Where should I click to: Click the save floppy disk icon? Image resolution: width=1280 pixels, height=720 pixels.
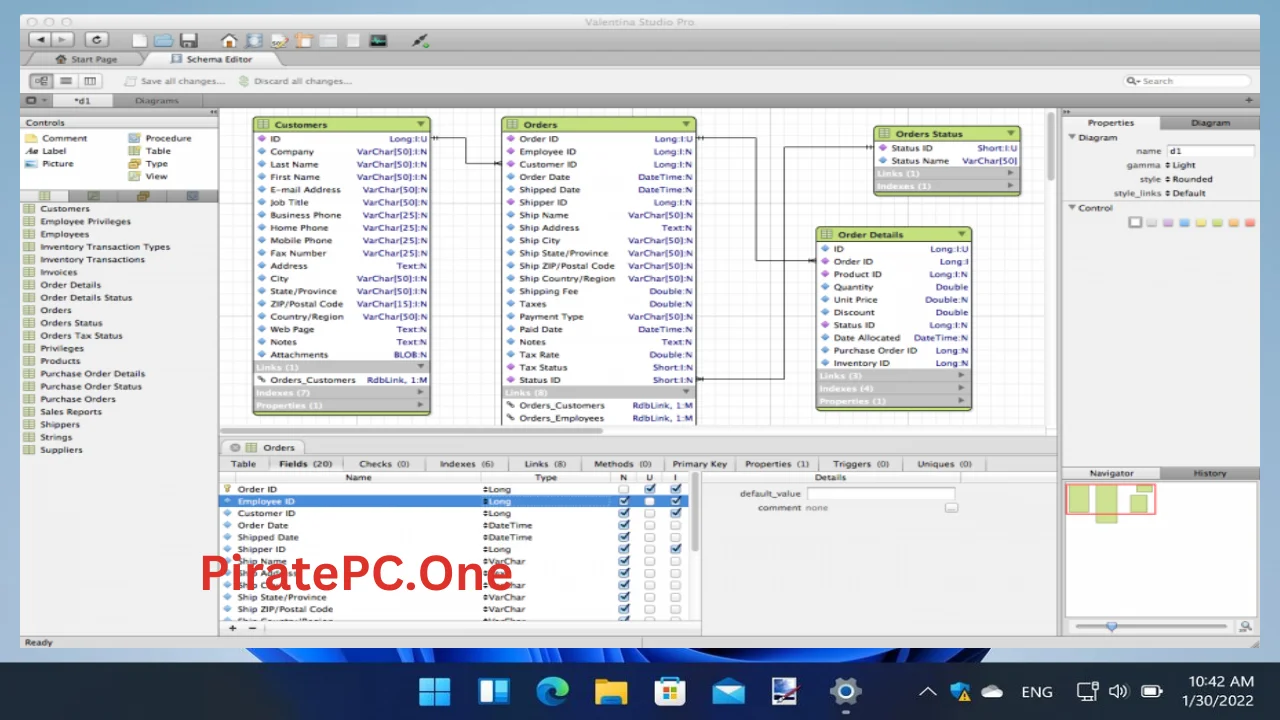tap(188, 41)
